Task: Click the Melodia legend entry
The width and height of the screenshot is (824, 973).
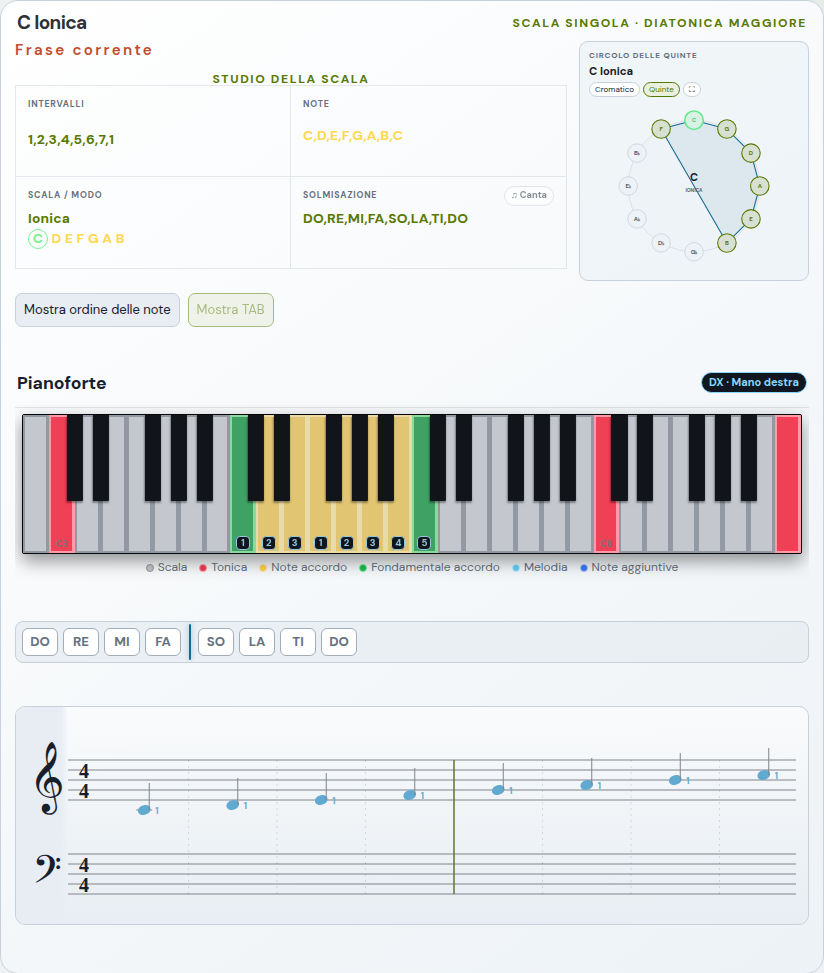Action: [540, 567]
